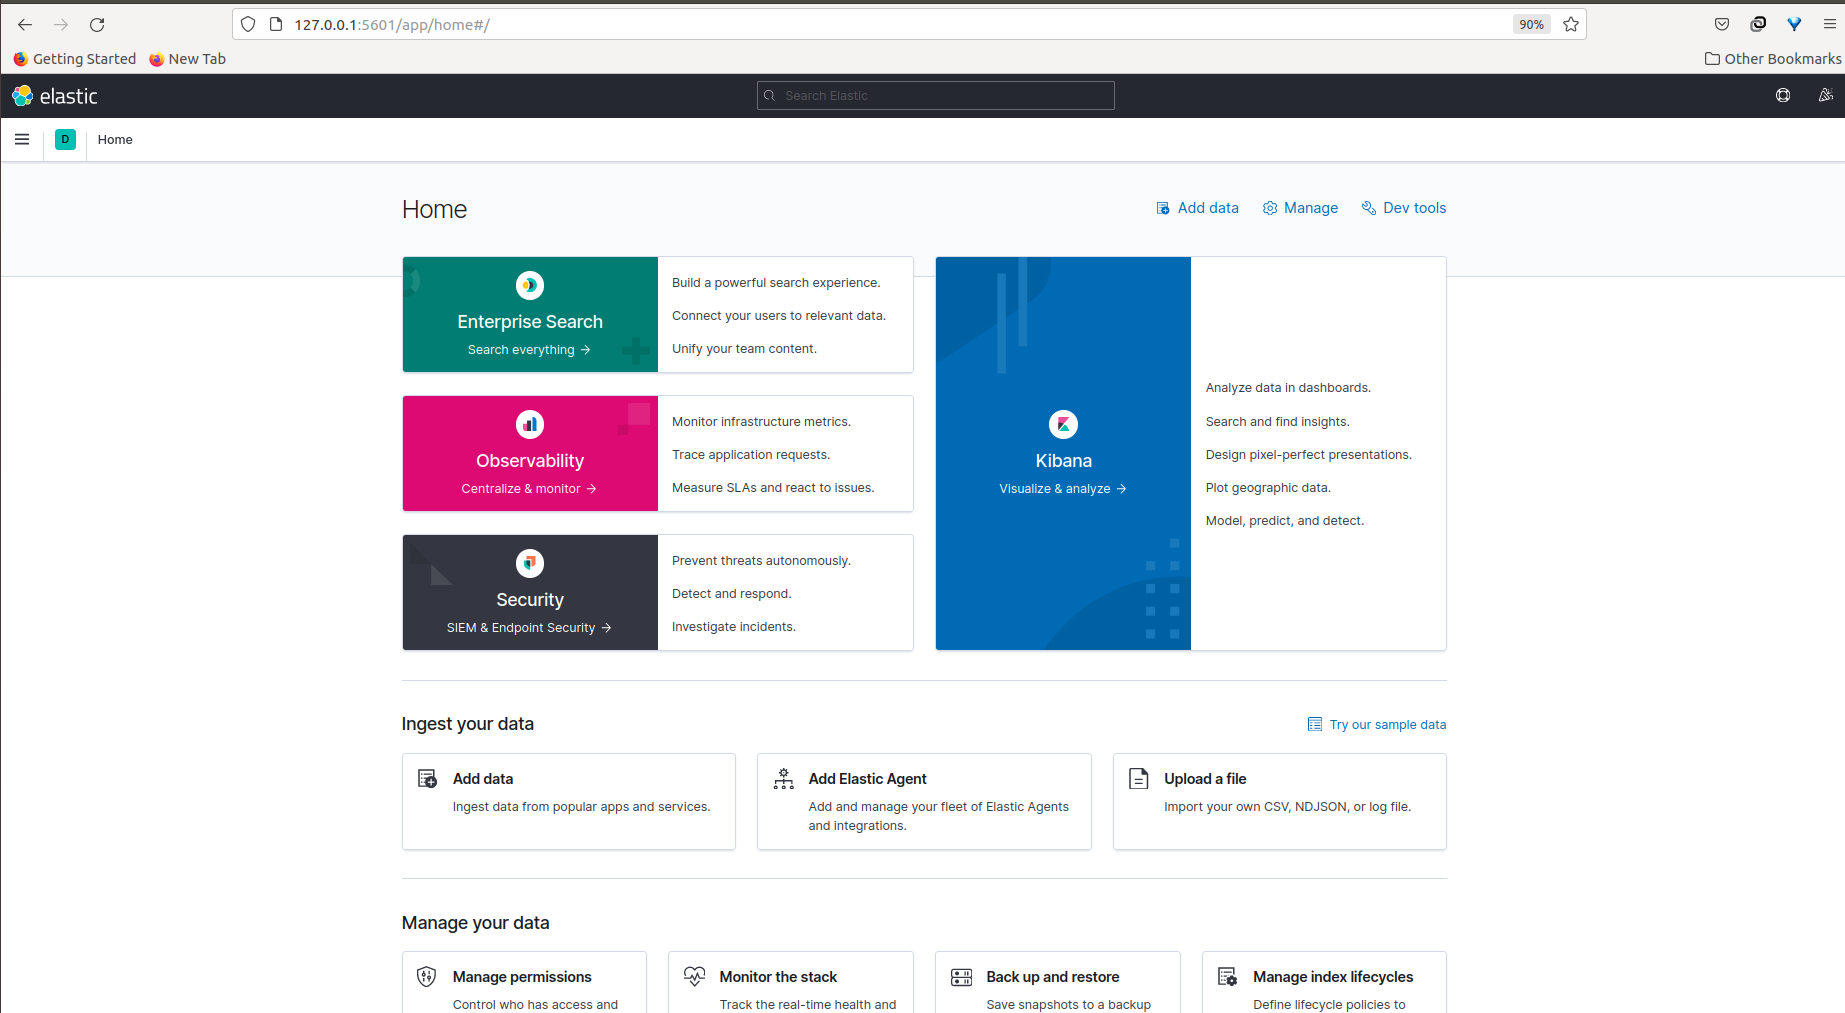Open the newsfeed icon in header

point(1826,95)
